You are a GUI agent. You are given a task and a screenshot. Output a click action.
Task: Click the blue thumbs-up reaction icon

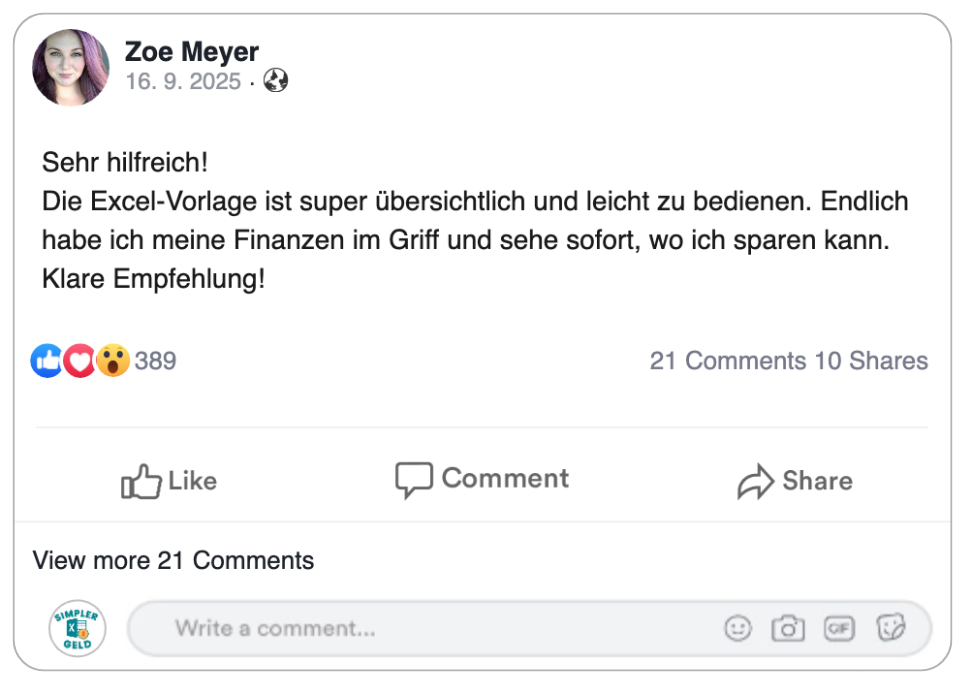click(47, 361)
